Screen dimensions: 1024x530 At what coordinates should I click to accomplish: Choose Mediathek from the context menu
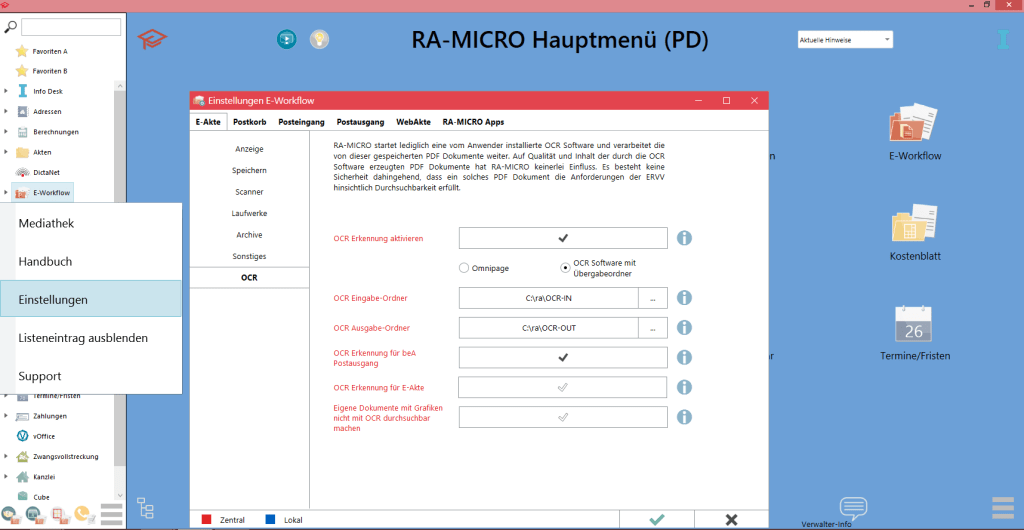[91, 223]
